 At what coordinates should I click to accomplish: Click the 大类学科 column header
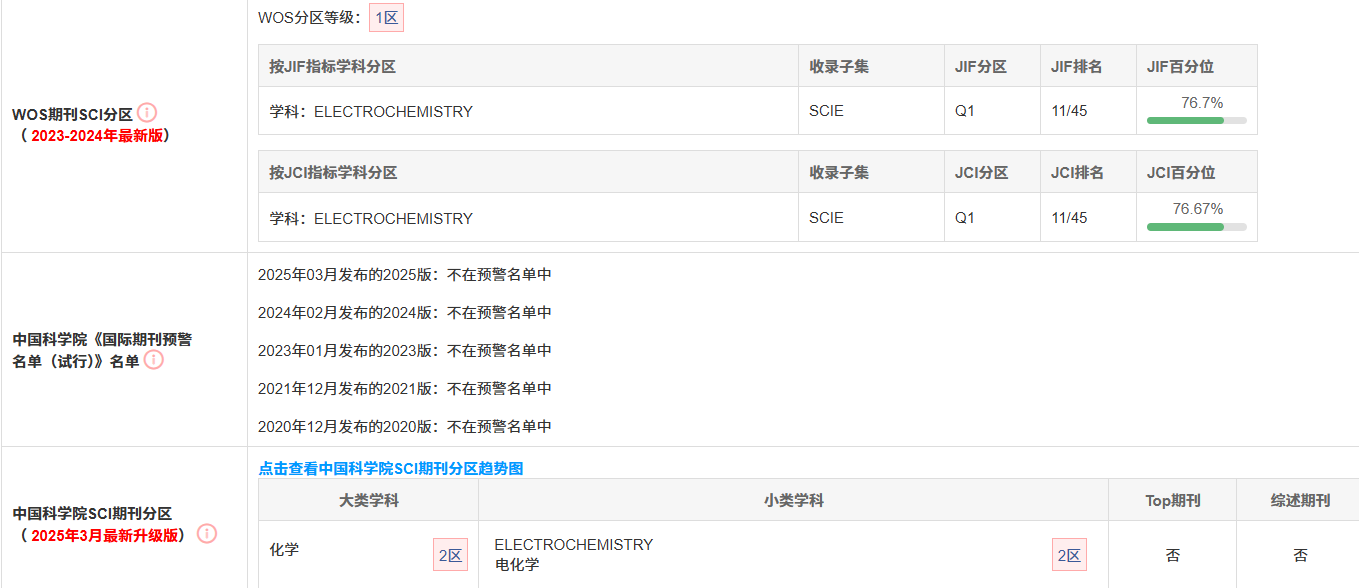point(368,500)
